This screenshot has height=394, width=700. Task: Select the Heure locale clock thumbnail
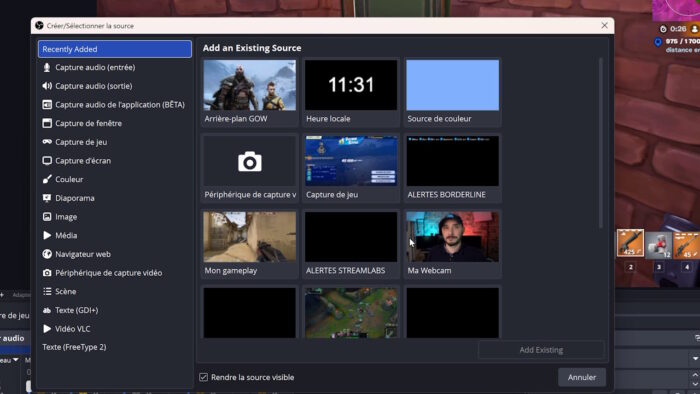(x=351, y=85)
